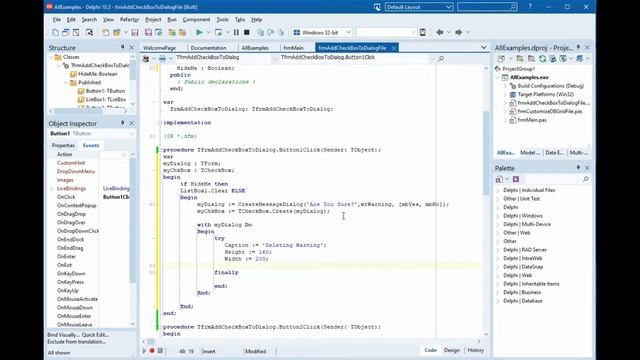Collapse the Published node in Structure tree
This screenshot has width=640, height=360.
[x=67, y=82]
